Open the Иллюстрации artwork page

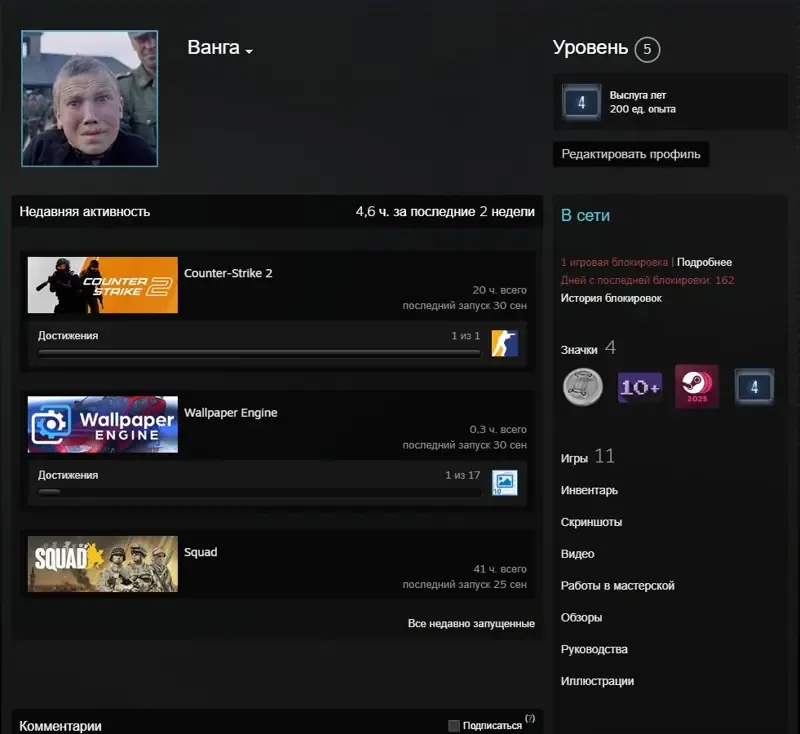[597, 681]
